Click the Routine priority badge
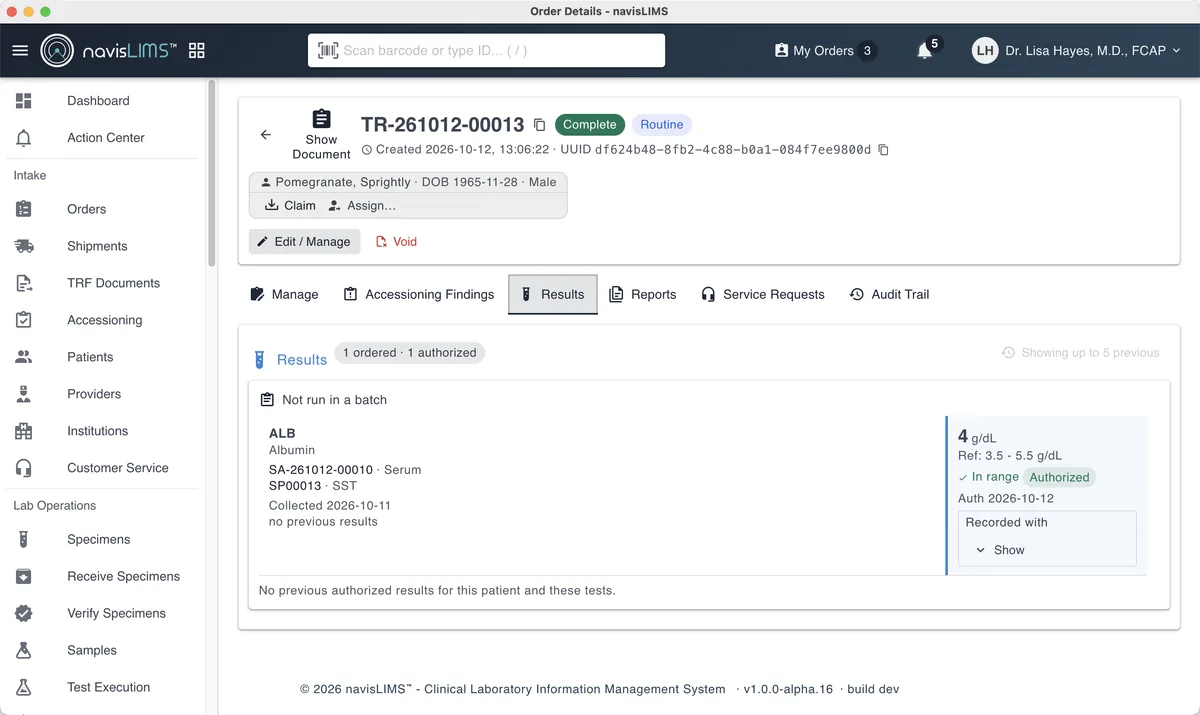This screenshot has width=1200, height=715. click(662, 125)
